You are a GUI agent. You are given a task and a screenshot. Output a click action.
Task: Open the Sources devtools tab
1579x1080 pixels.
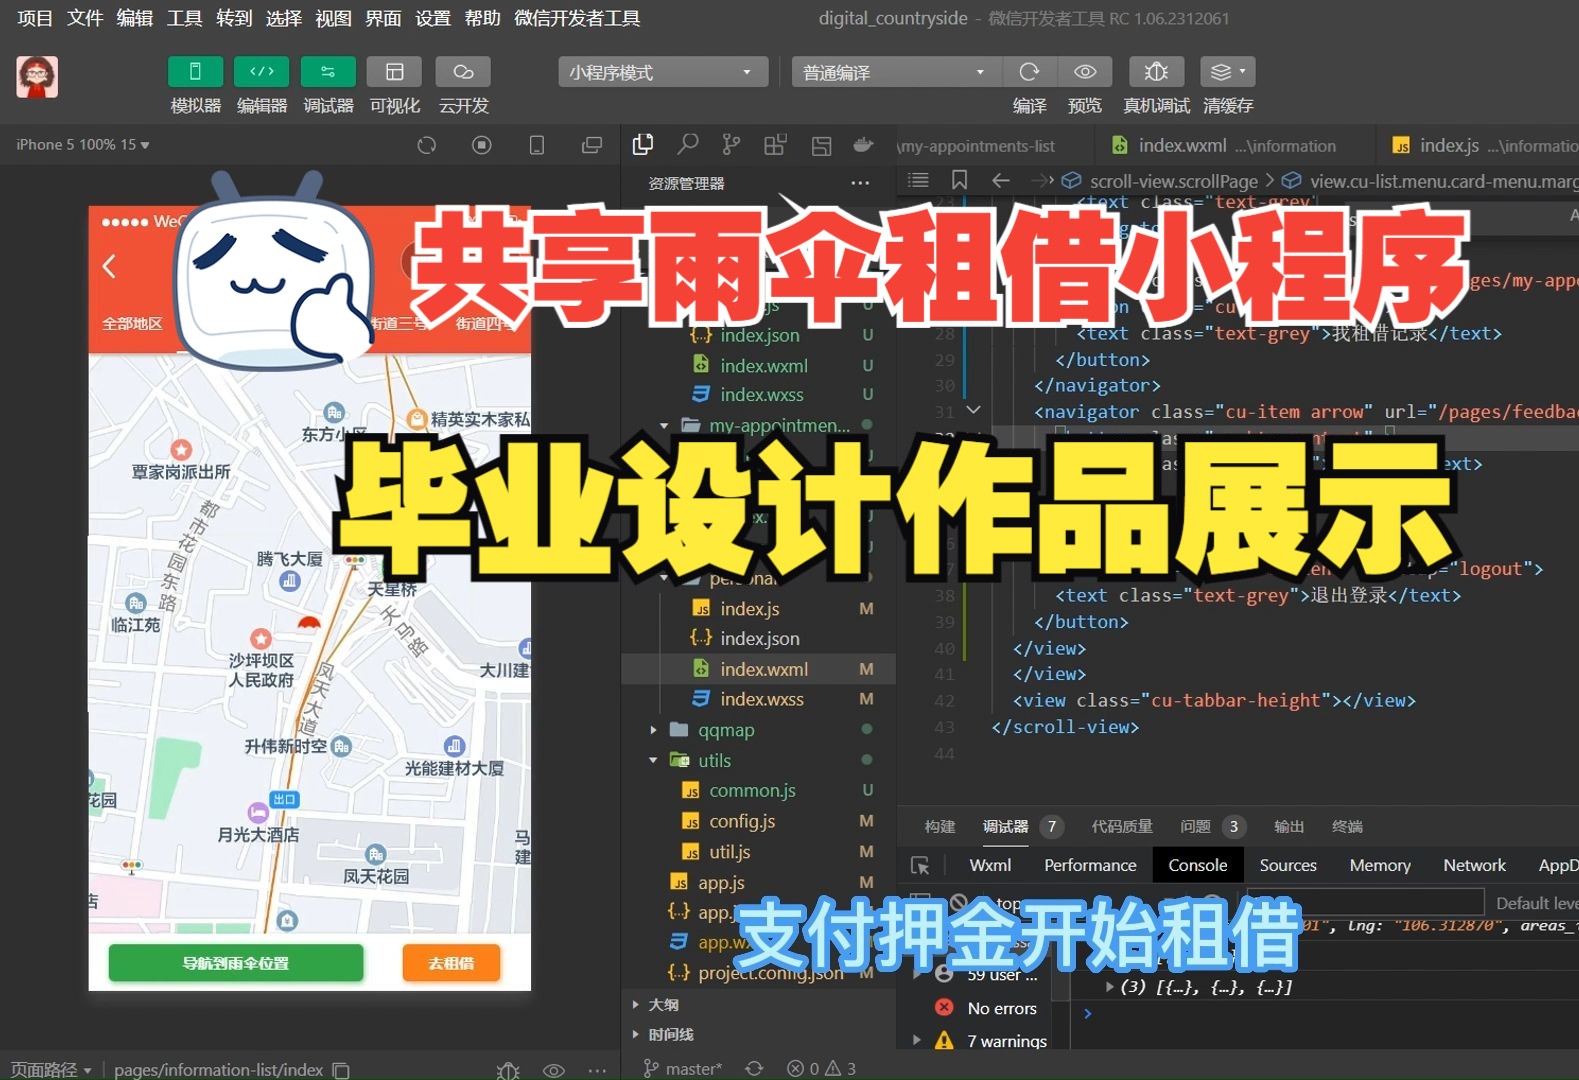(1288, 865)
